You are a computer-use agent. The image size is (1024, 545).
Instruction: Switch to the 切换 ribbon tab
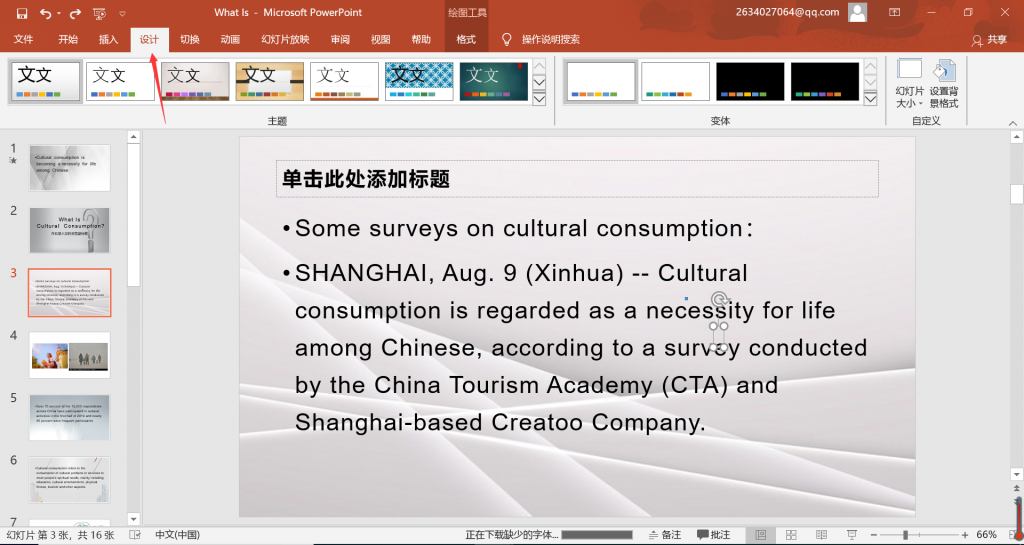(189, 39)
